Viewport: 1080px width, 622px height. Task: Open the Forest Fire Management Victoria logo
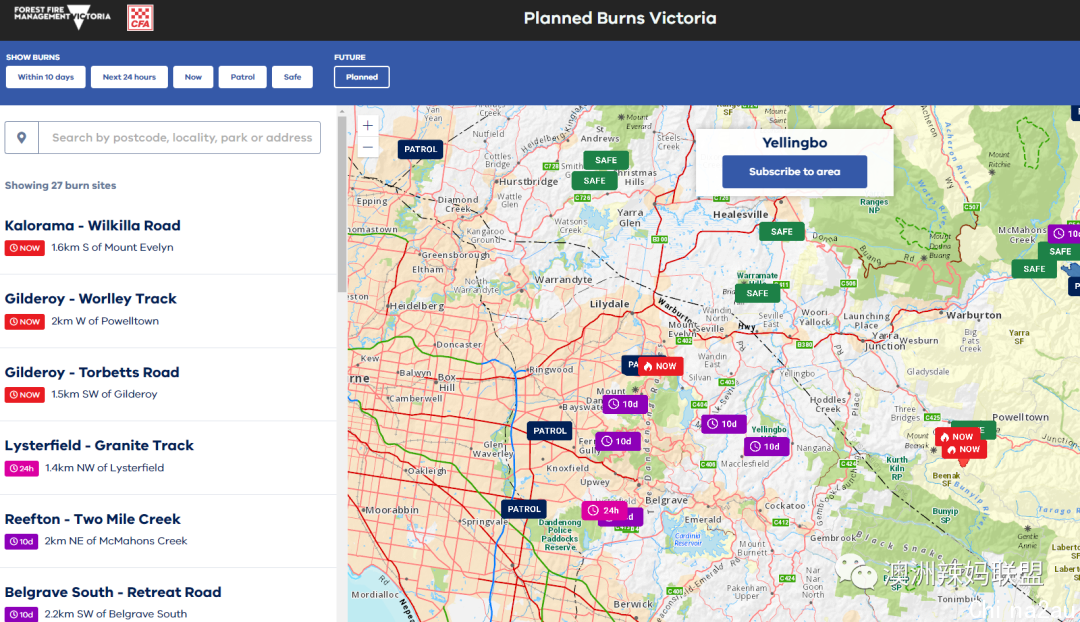coord(63,17)
